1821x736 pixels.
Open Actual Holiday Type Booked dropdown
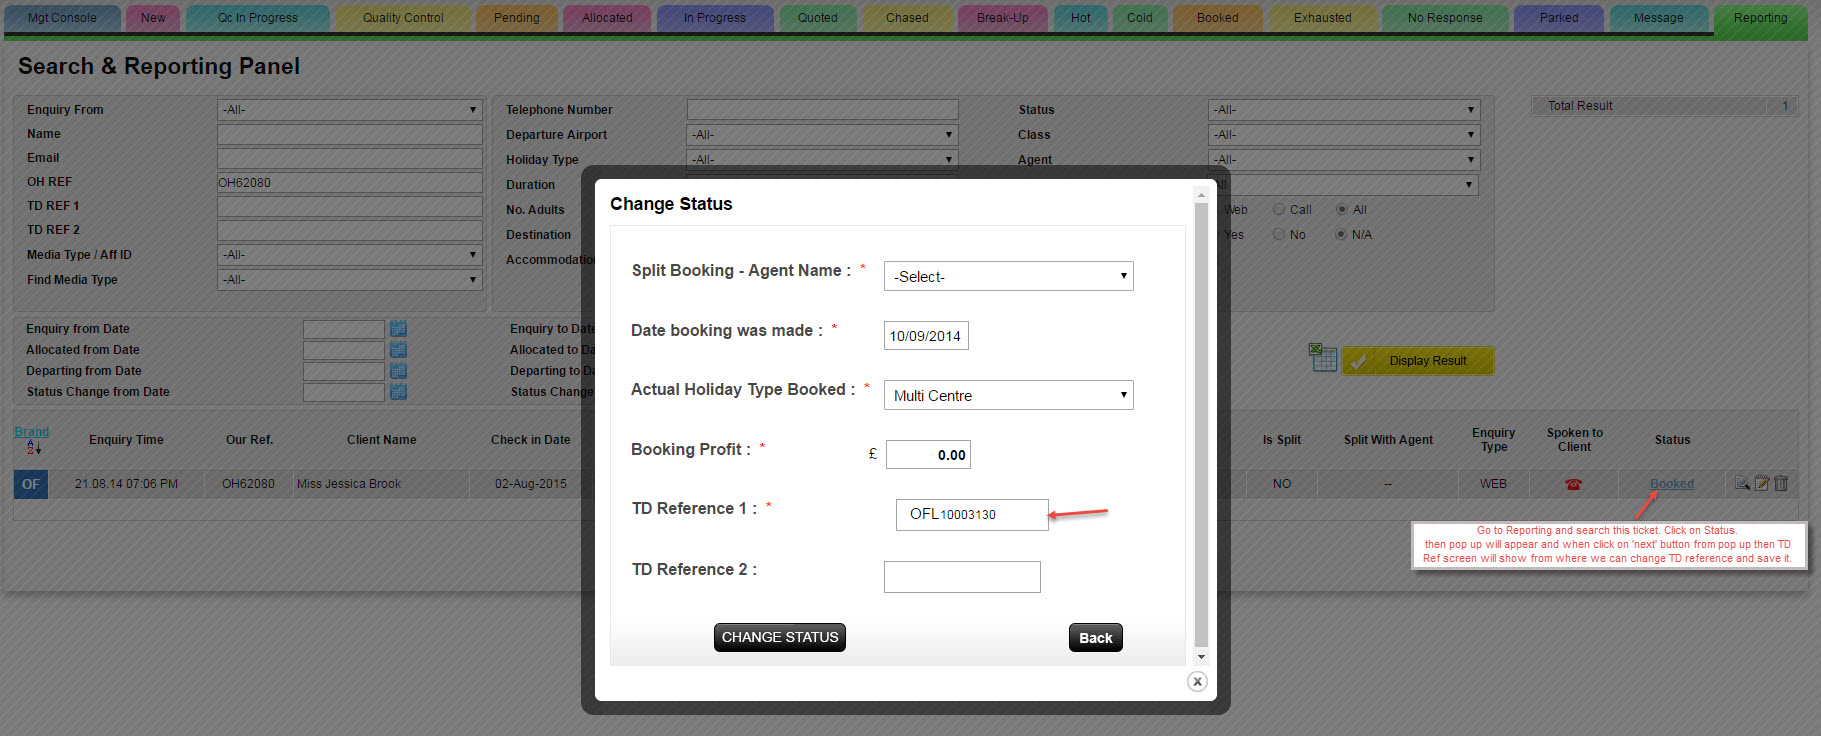(1008, 395)
